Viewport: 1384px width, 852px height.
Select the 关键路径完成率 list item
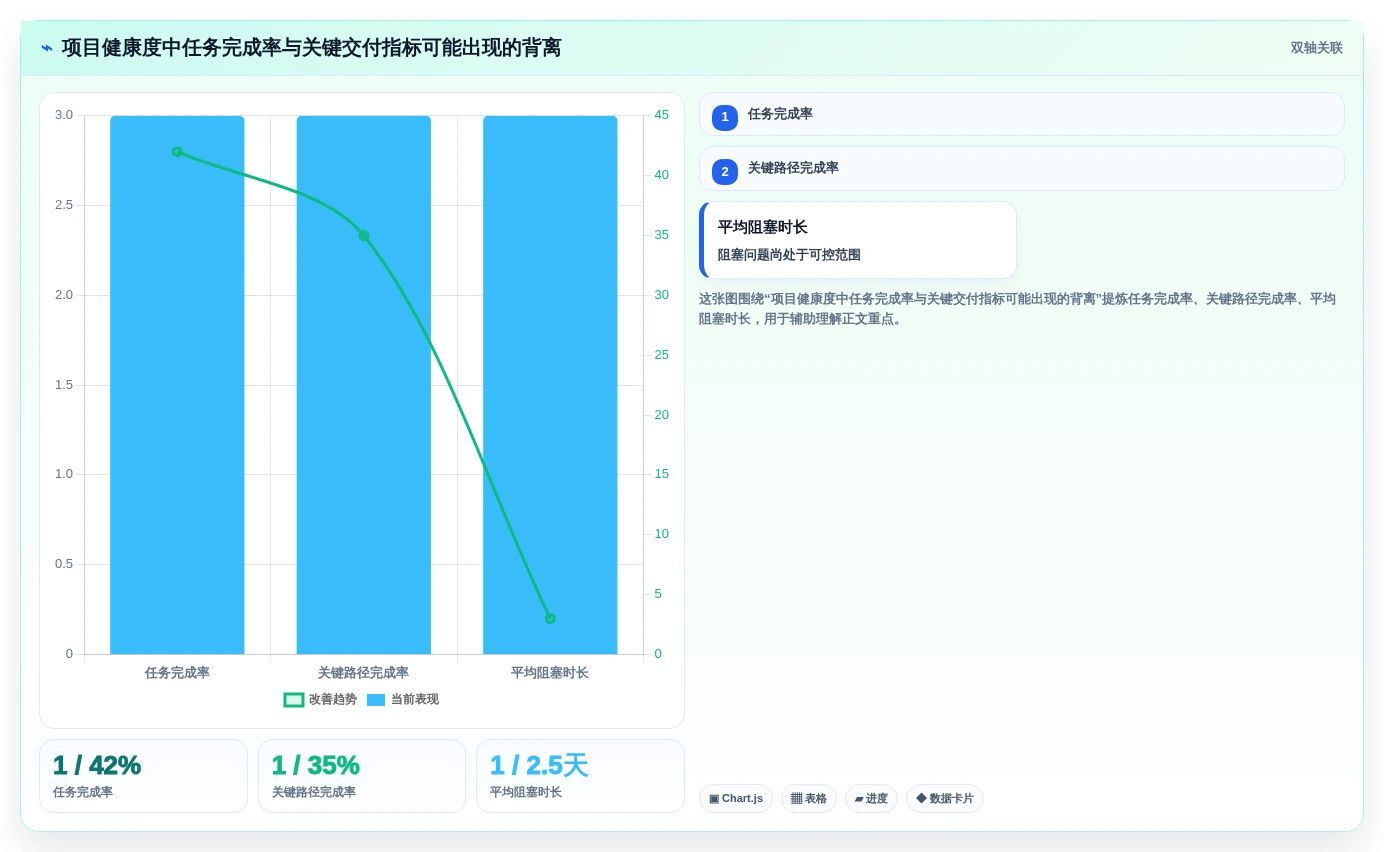point(1021,168)
